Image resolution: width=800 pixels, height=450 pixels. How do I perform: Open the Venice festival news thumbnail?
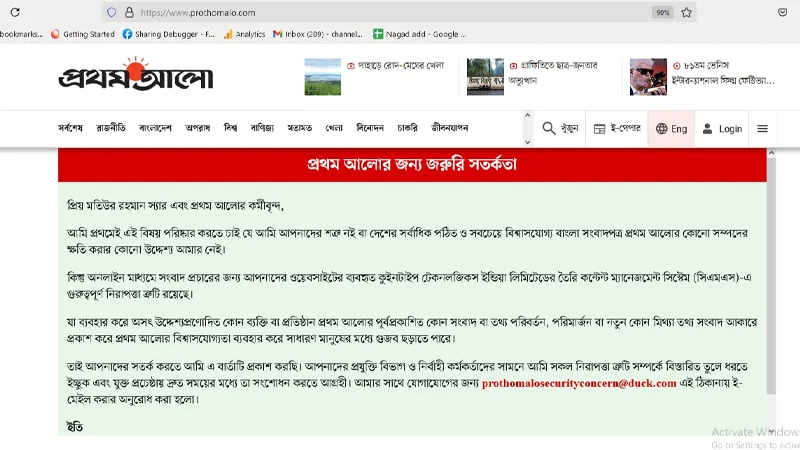pyautogui.click(x=648, y=76)
